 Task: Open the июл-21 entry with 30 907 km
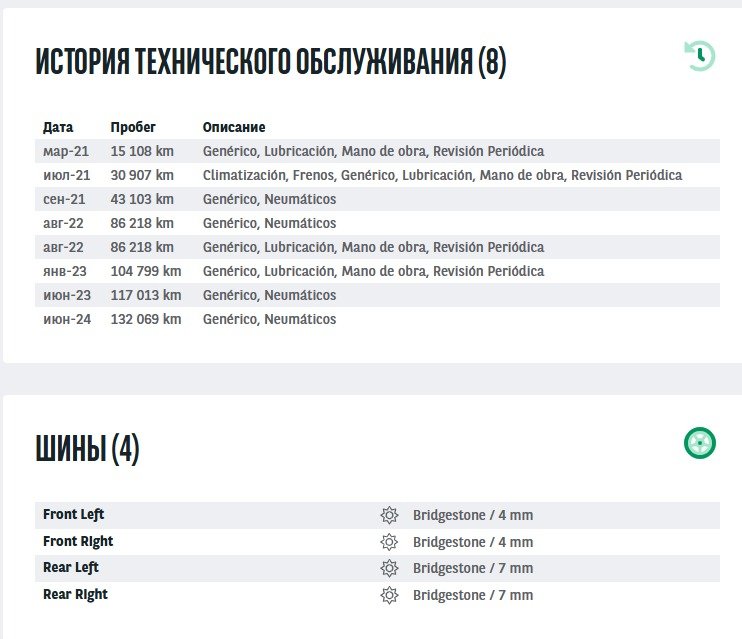point(377,175)
